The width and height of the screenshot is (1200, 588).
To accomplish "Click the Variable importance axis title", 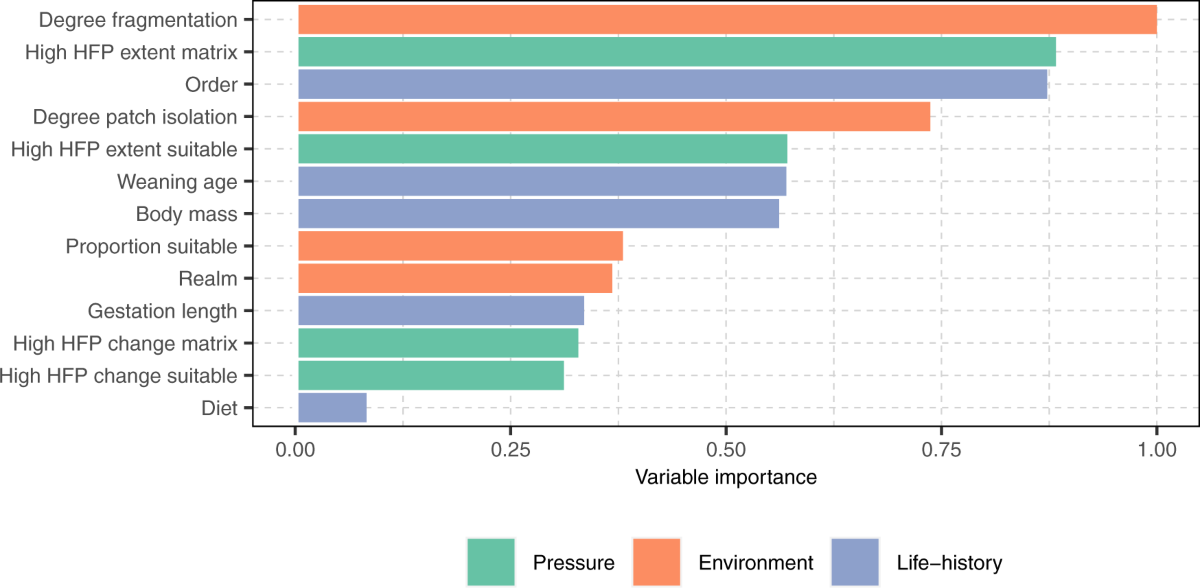I will [726, 477].
